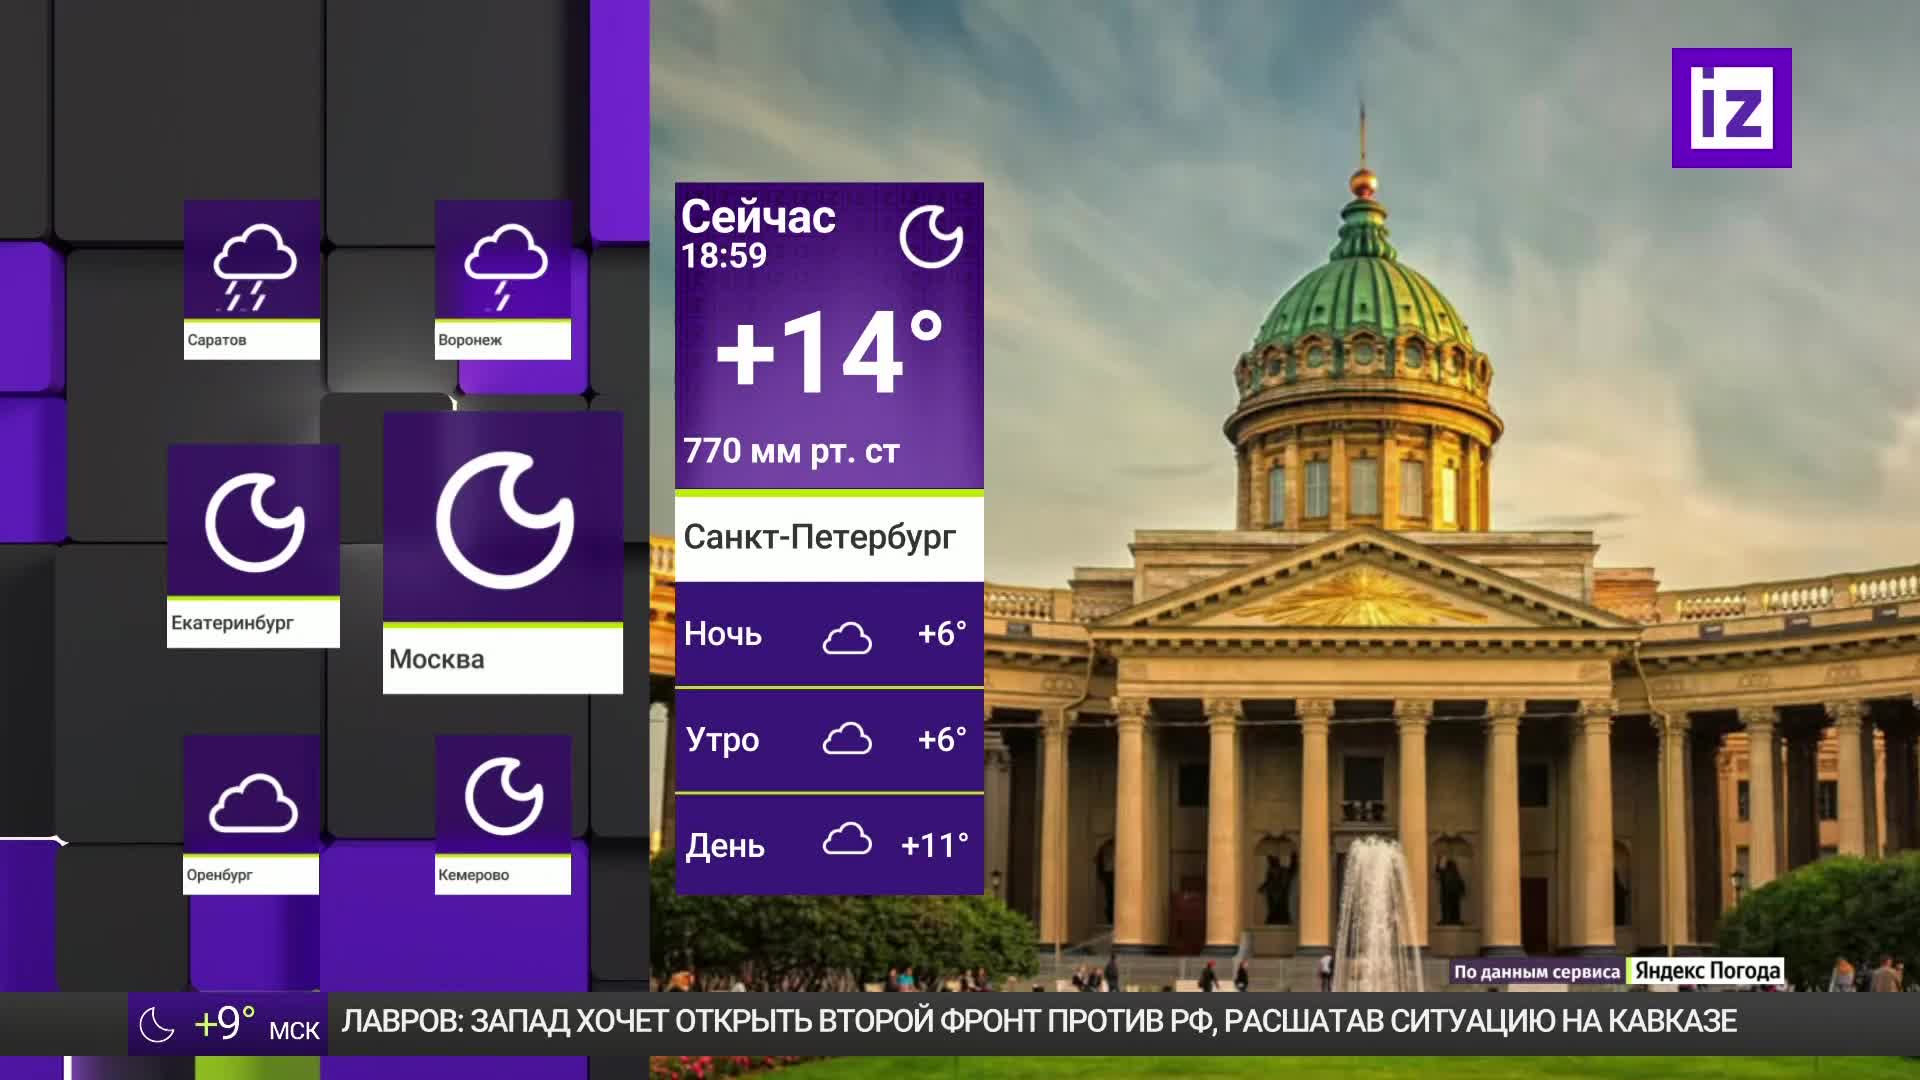Click the +11° temperature in the День row
The image size is (1920, 1080).
pyautogui.click(x=935, y=845)
